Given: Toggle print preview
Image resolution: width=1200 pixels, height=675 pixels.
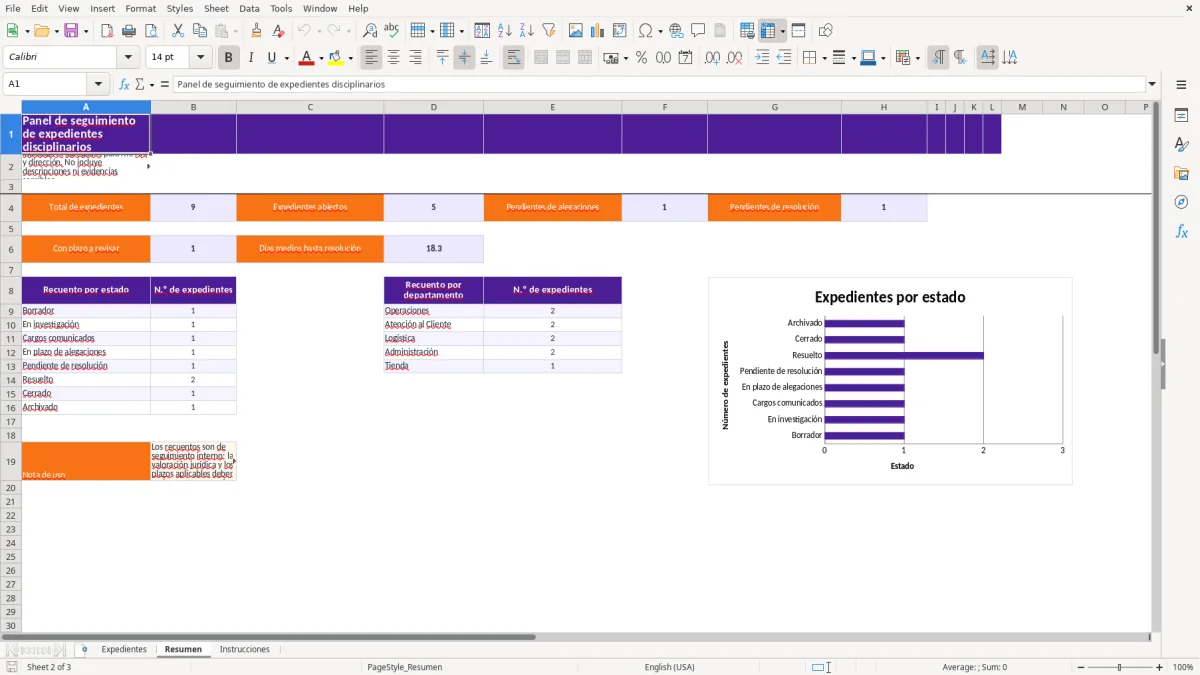Looking at the screenshot, I should click(x=150, y=31).
